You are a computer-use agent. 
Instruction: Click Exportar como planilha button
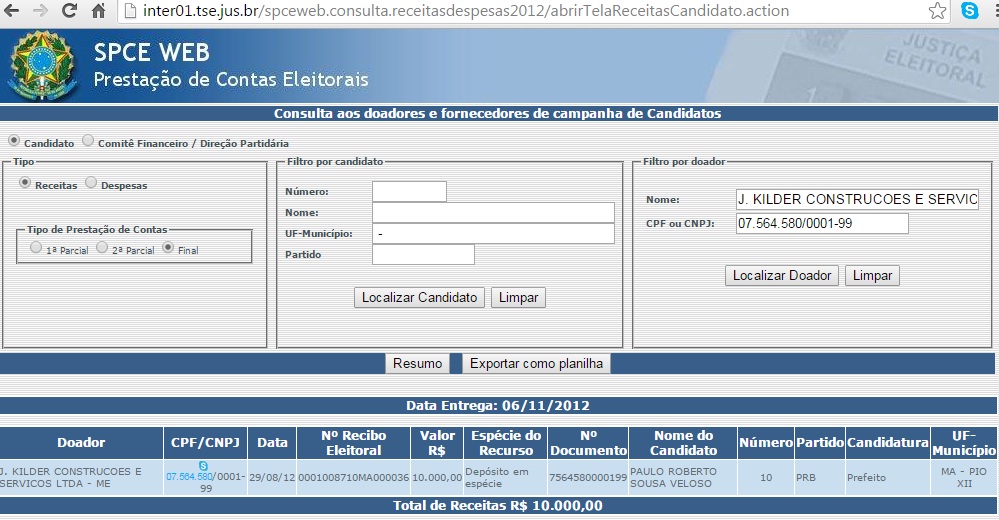pos(536,363)
